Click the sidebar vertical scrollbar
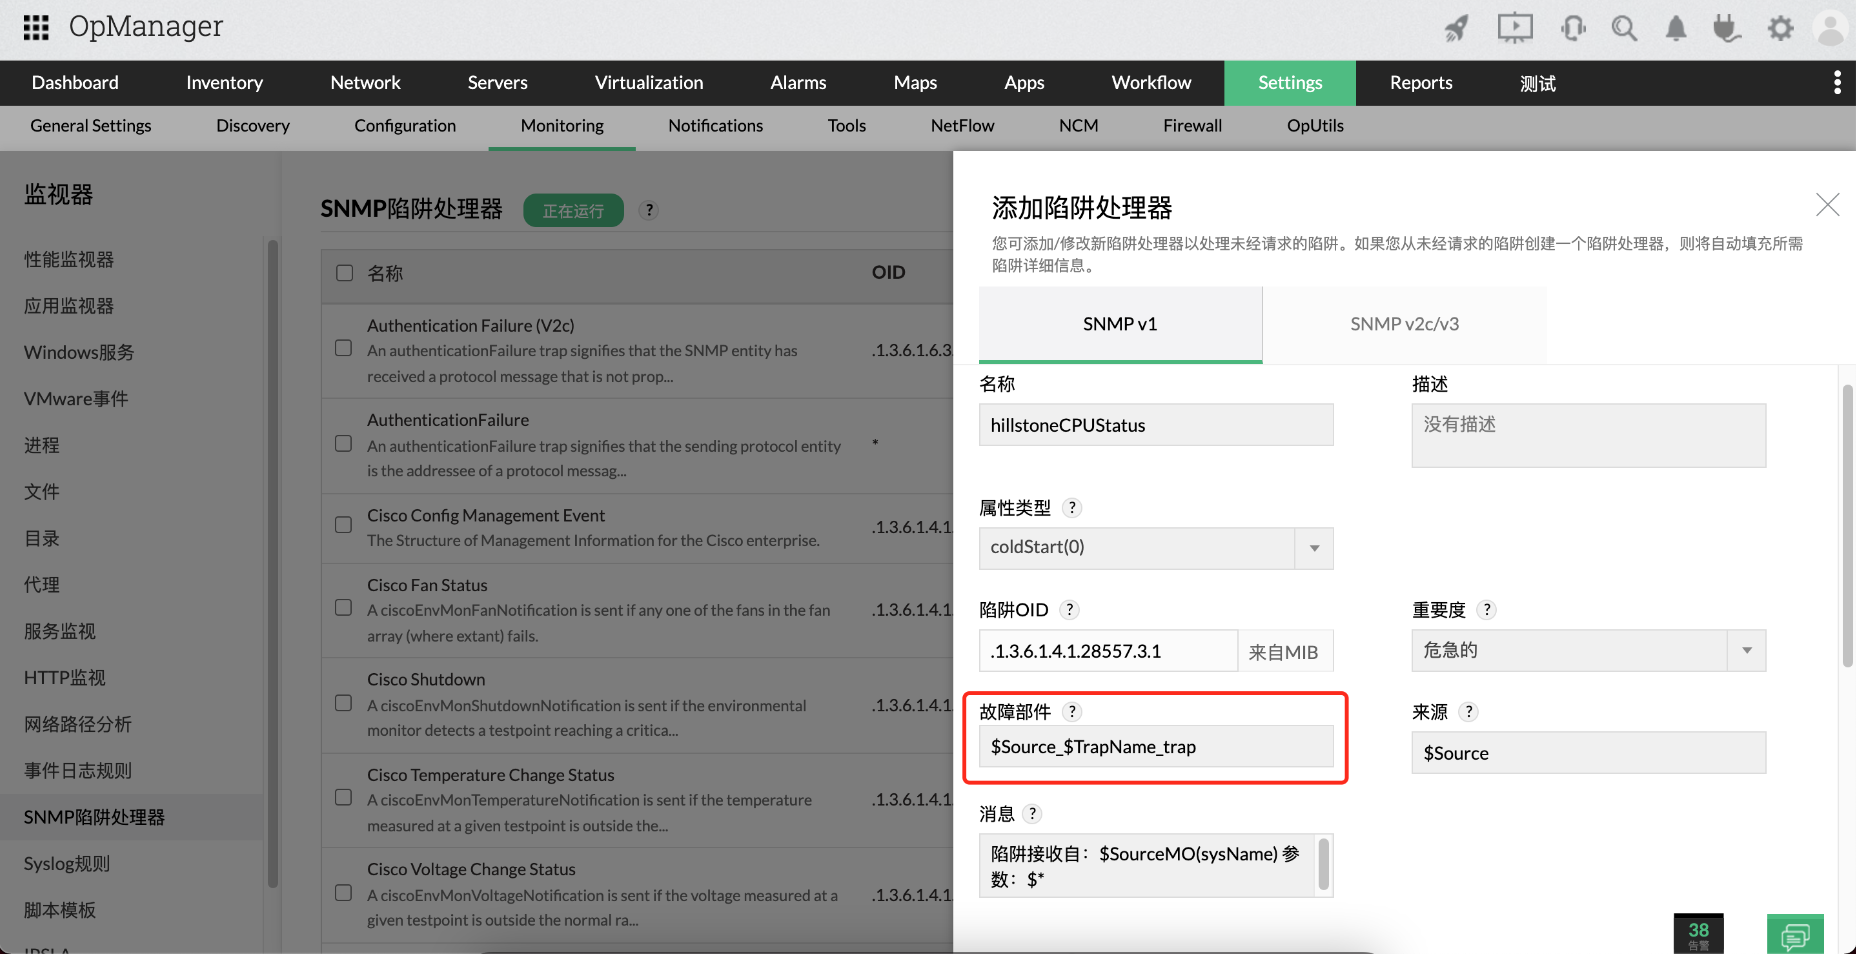The width and height of the screenshot is (1856, 956). 273,563
